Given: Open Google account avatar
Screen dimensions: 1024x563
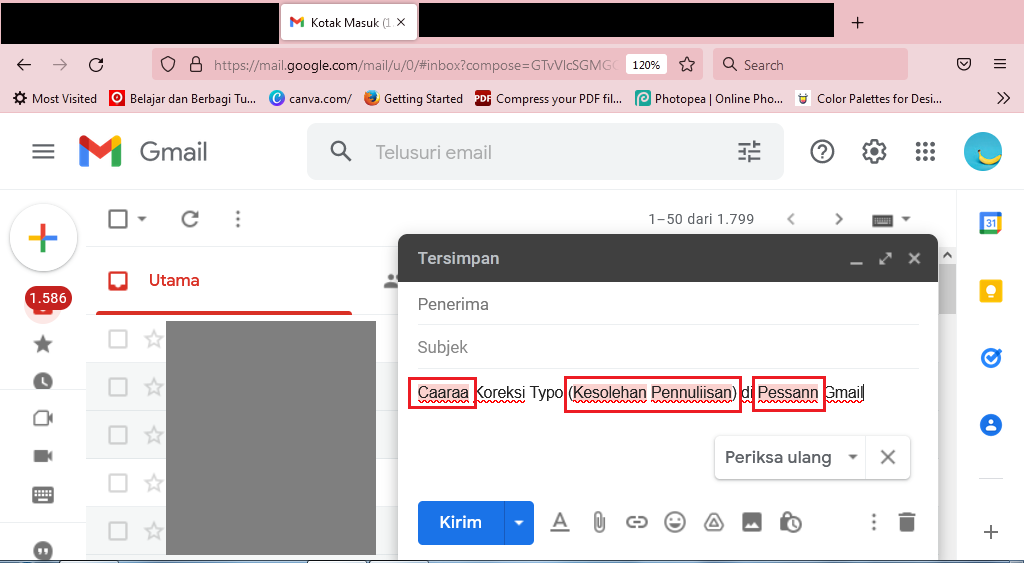Looking at the screenshot, I should point(982,152).
